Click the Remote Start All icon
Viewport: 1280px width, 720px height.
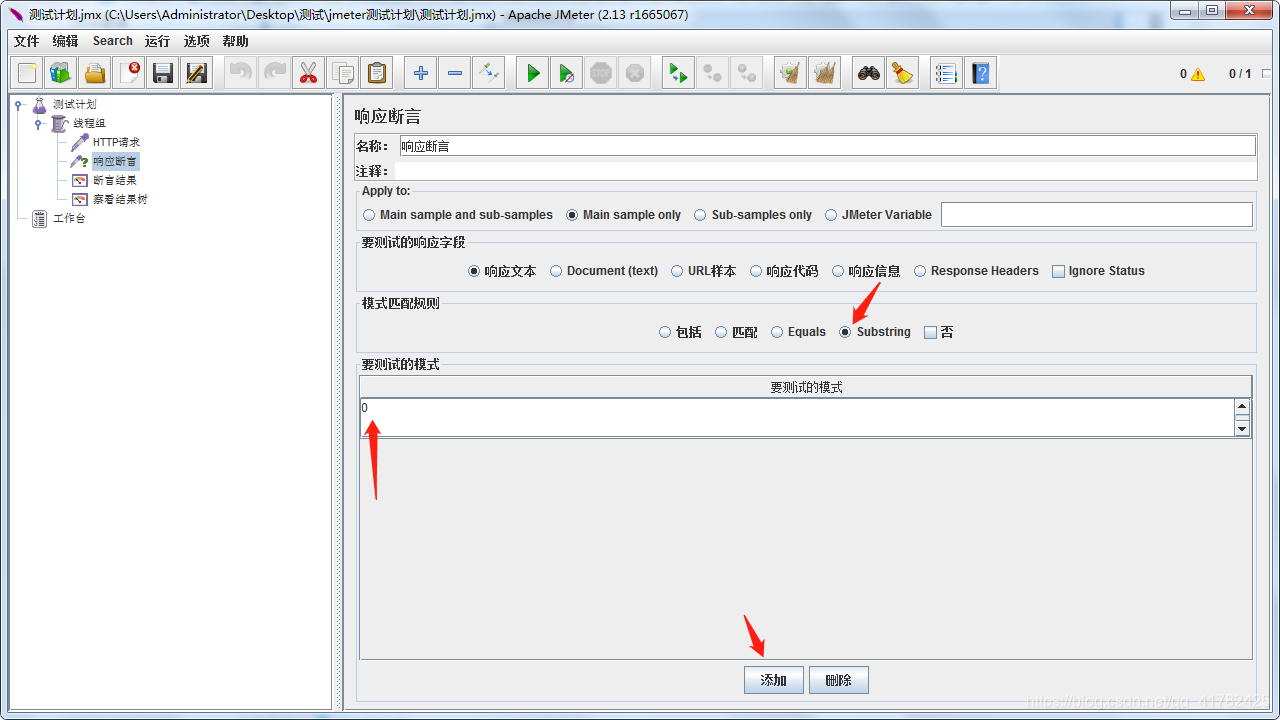[679, 73]
